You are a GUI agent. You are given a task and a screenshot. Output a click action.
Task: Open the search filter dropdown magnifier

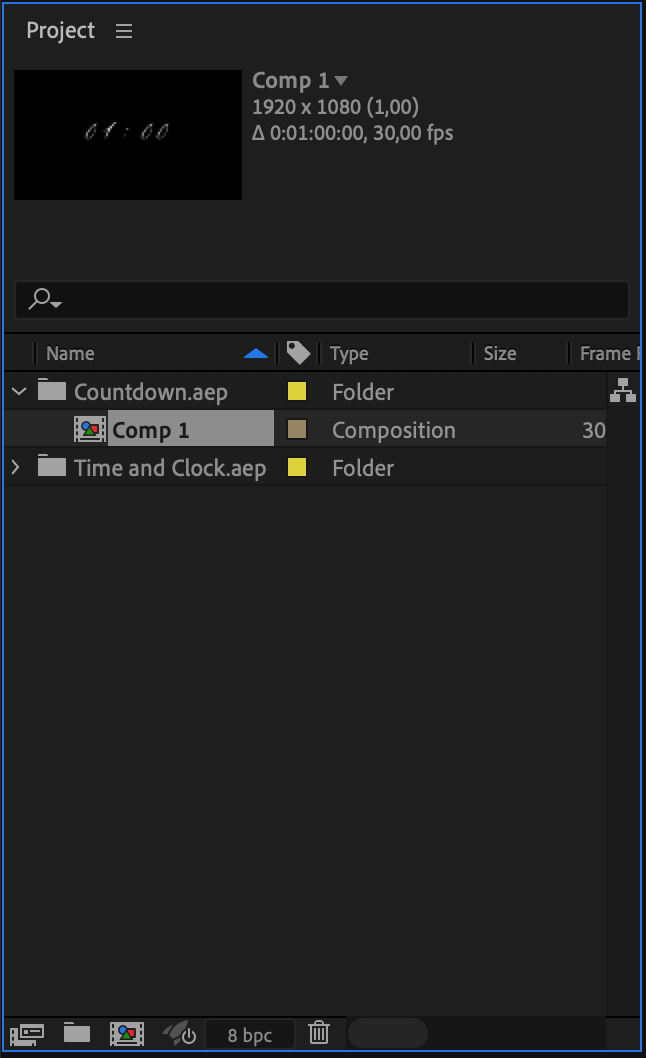click(45, 299)
